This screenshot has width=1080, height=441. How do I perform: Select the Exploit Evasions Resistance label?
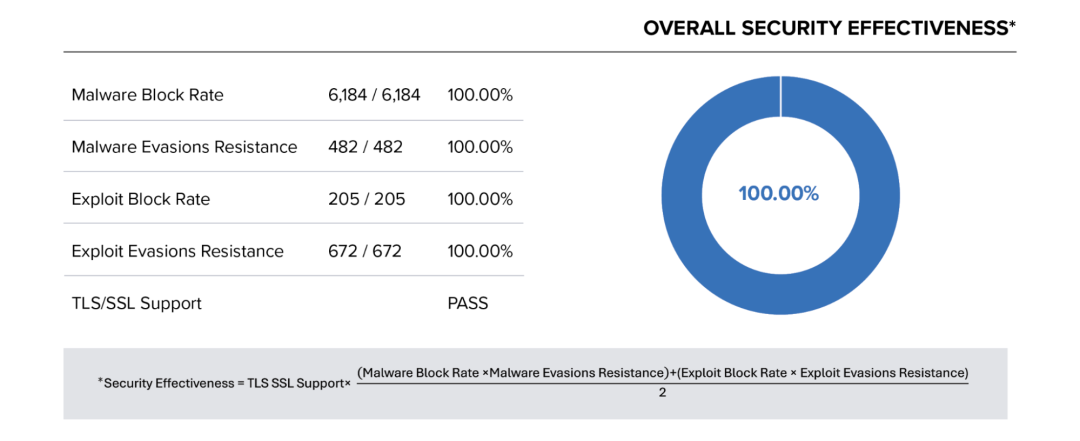click(x=178, y=251)
